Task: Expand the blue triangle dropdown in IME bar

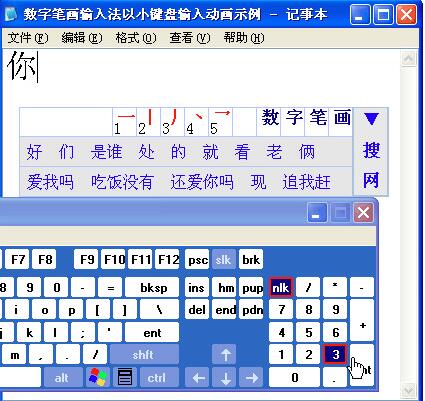Action: tap(371, 119)
